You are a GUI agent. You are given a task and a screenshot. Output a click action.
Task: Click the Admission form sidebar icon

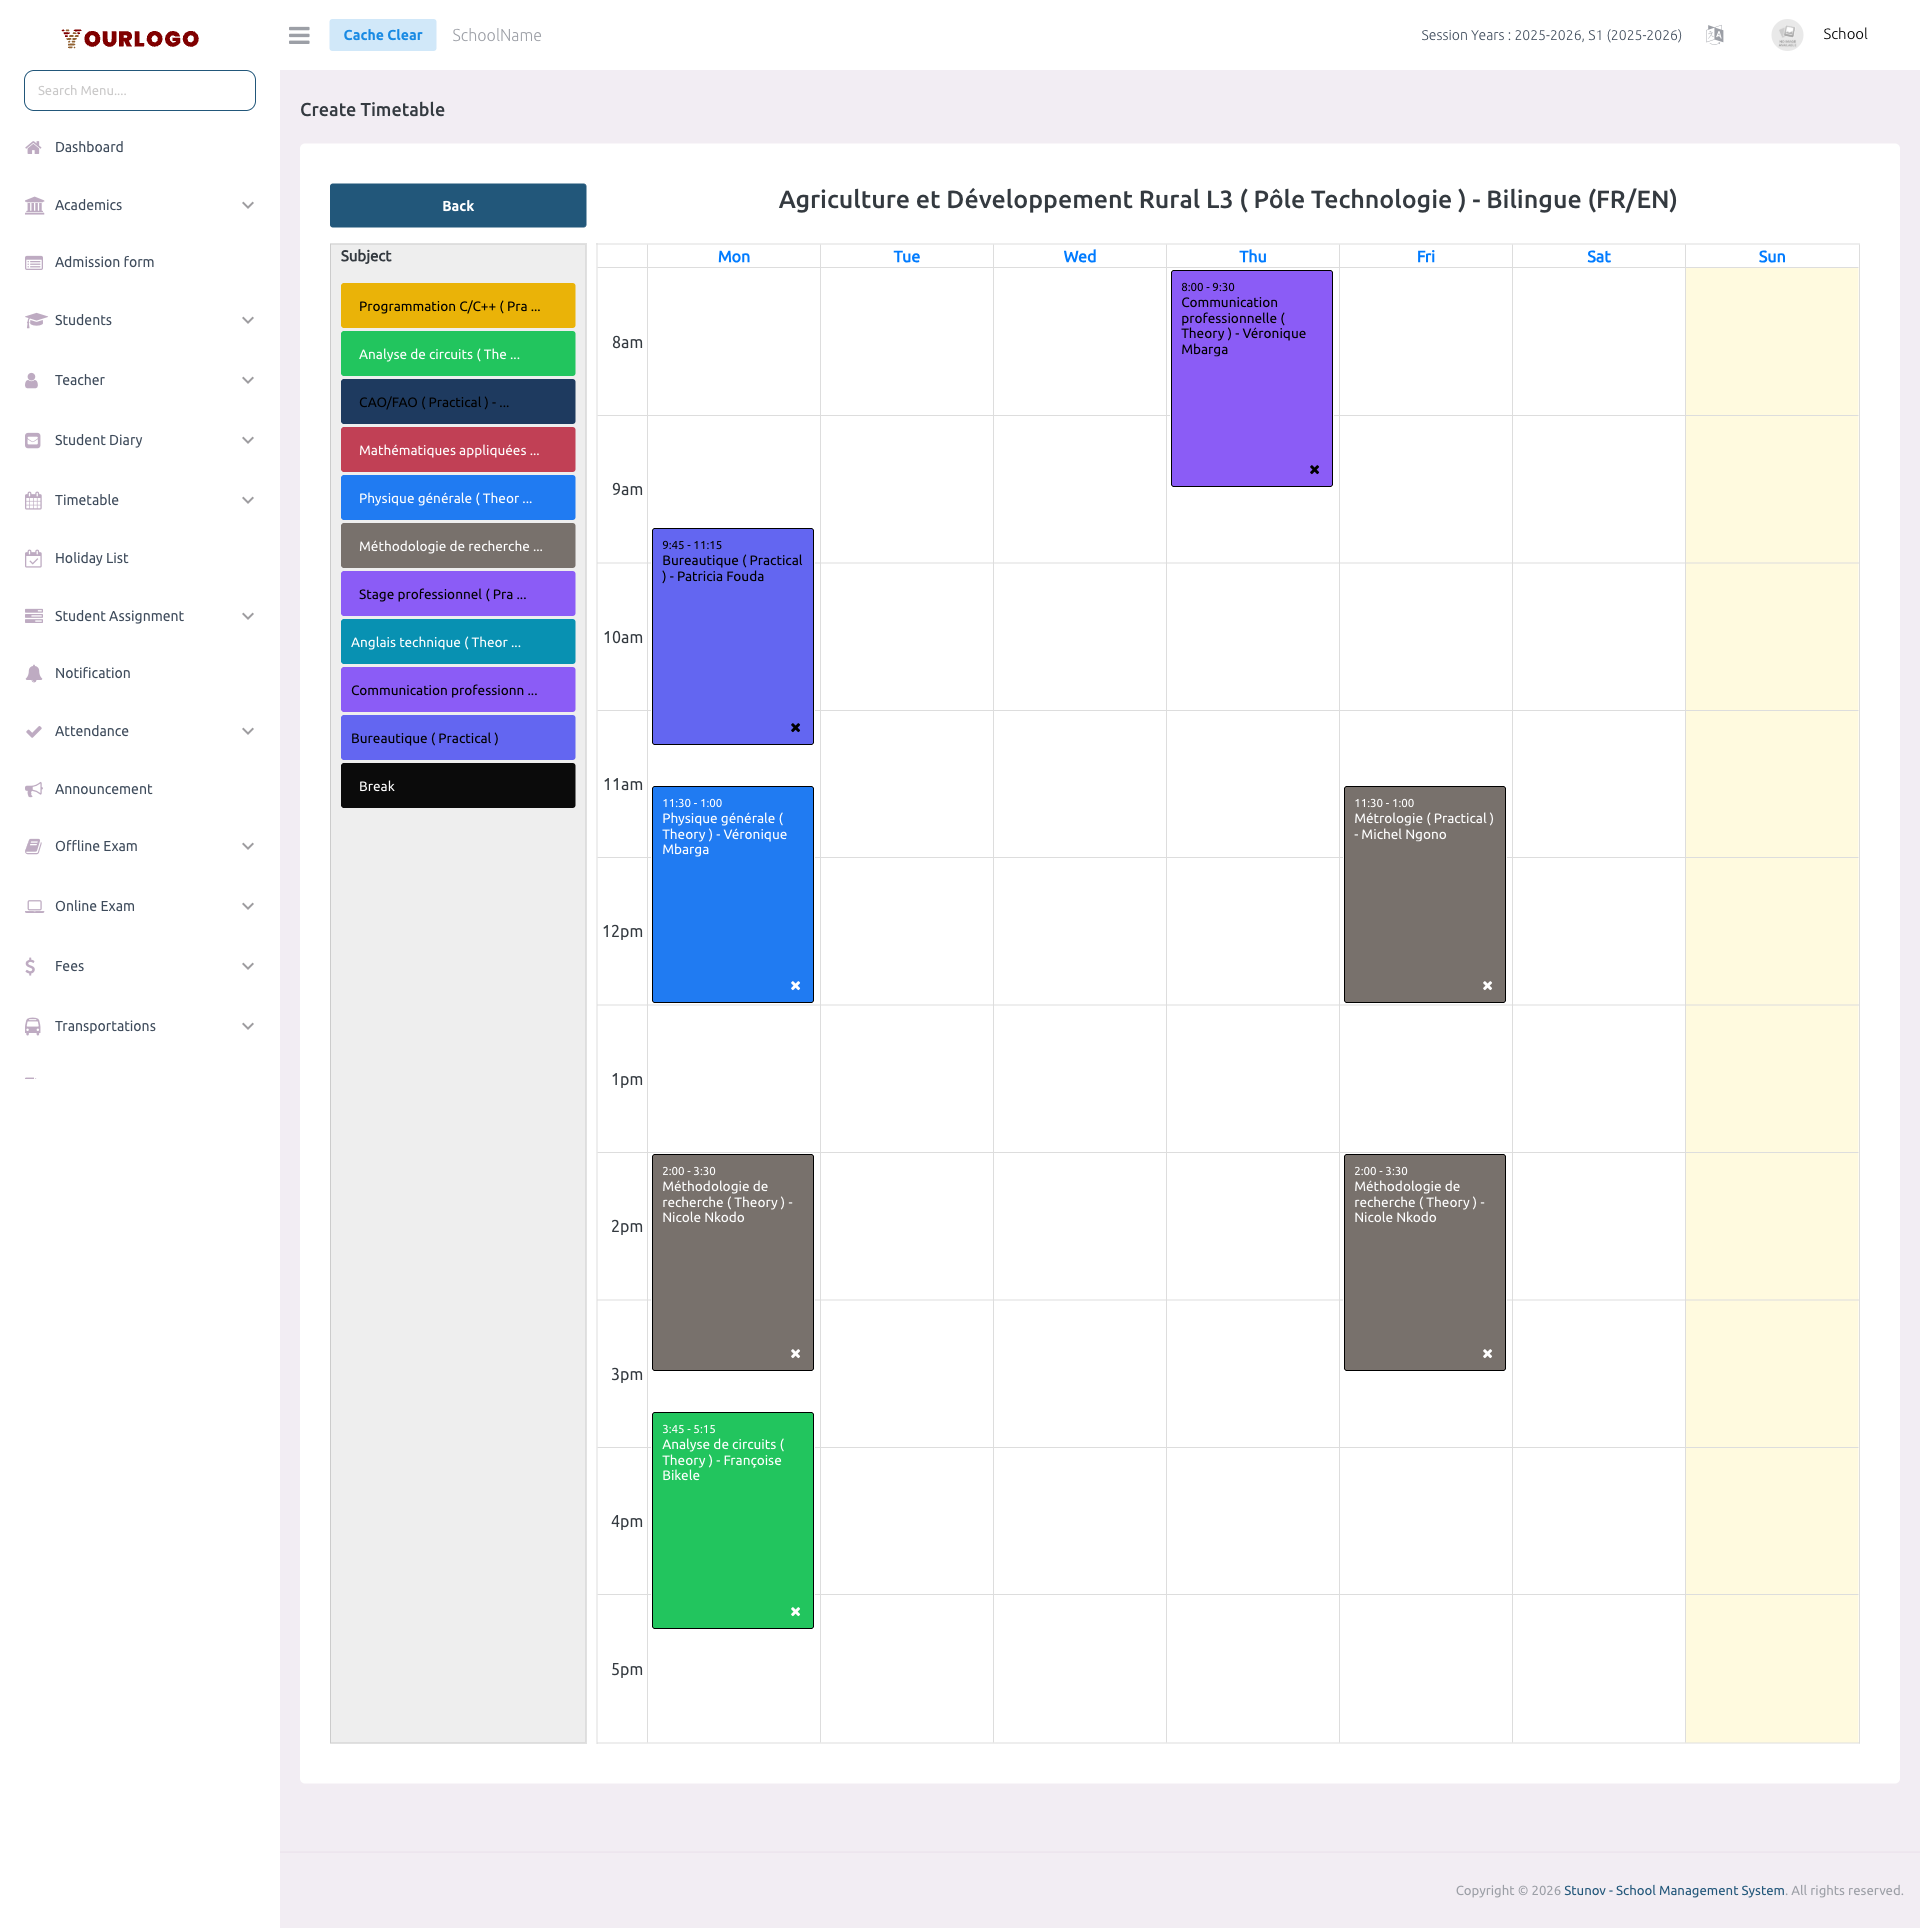click(34, 262)
